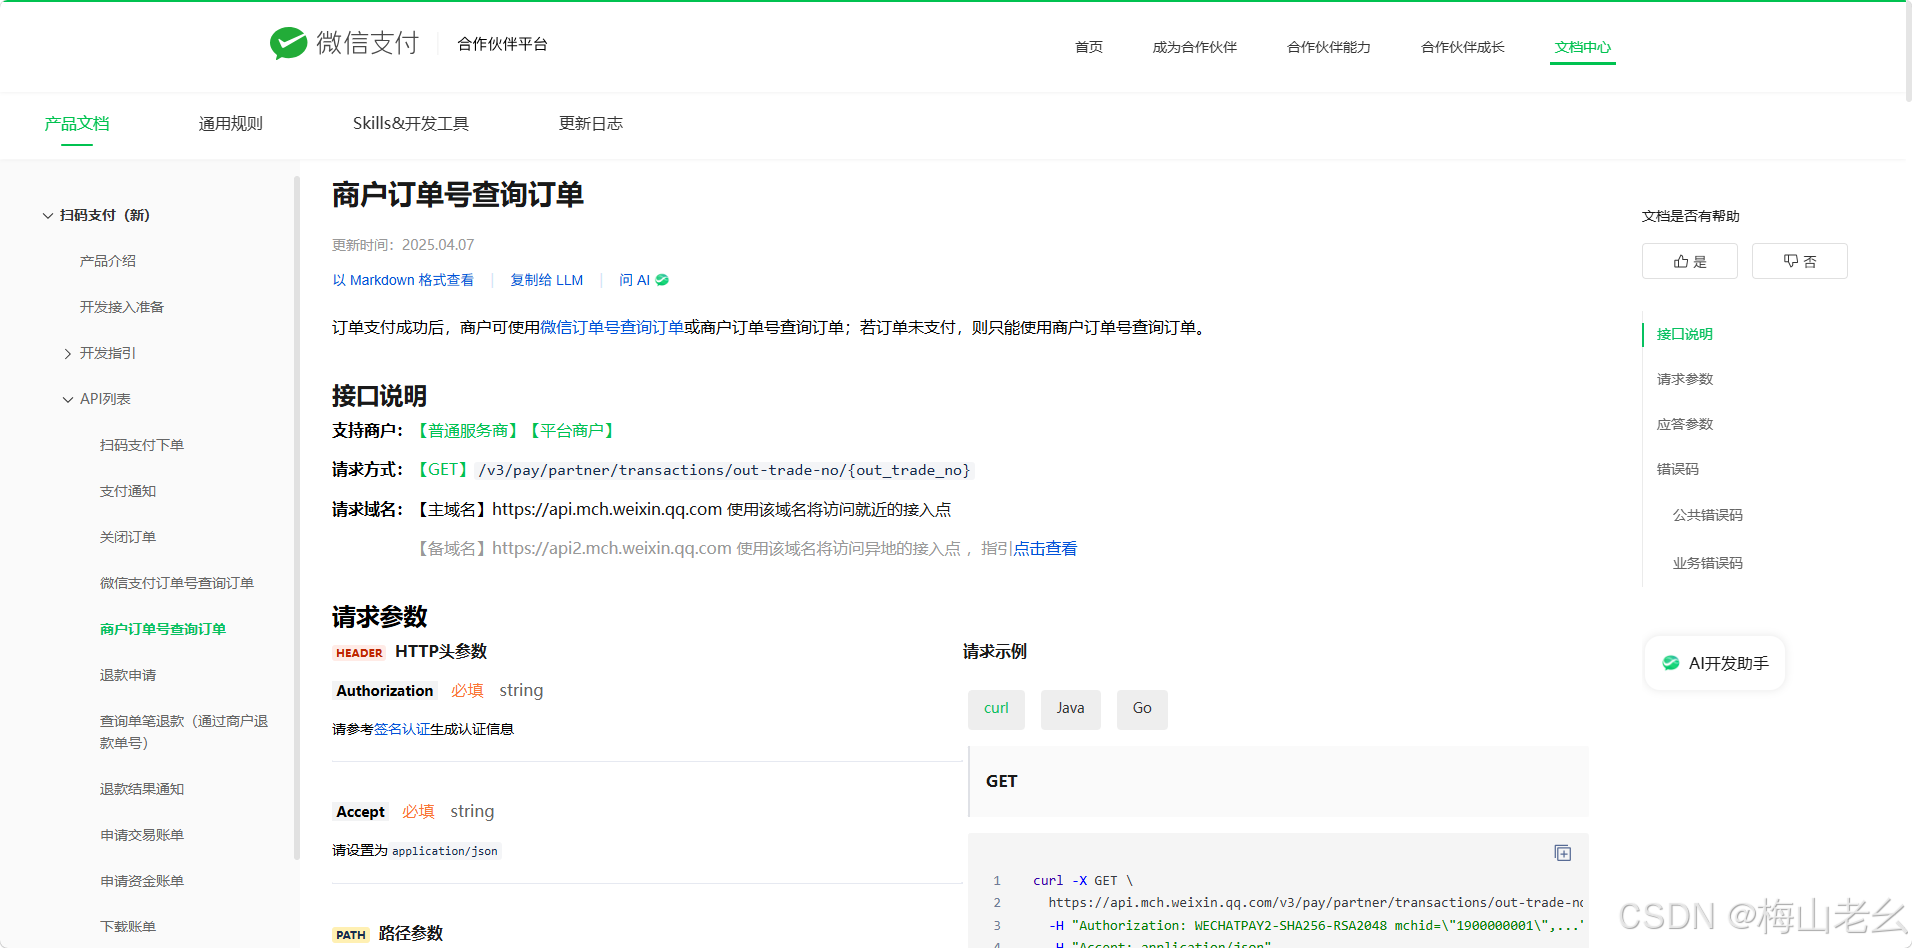
Task: Click the WeChat Pay logo icon
Action: tap(288, 43)
